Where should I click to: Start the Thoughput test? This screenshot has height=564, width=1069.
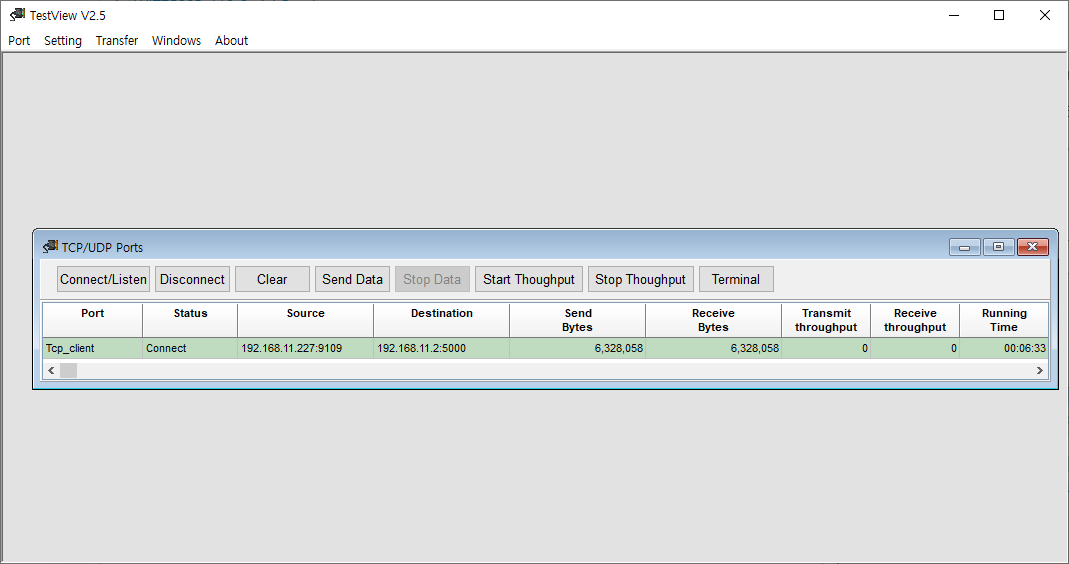[x=529, y=279]
